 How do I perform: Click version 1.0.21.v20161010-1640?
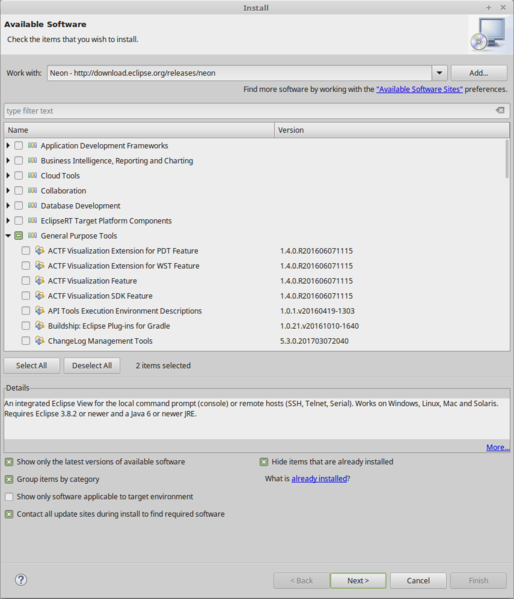[319, 326]
